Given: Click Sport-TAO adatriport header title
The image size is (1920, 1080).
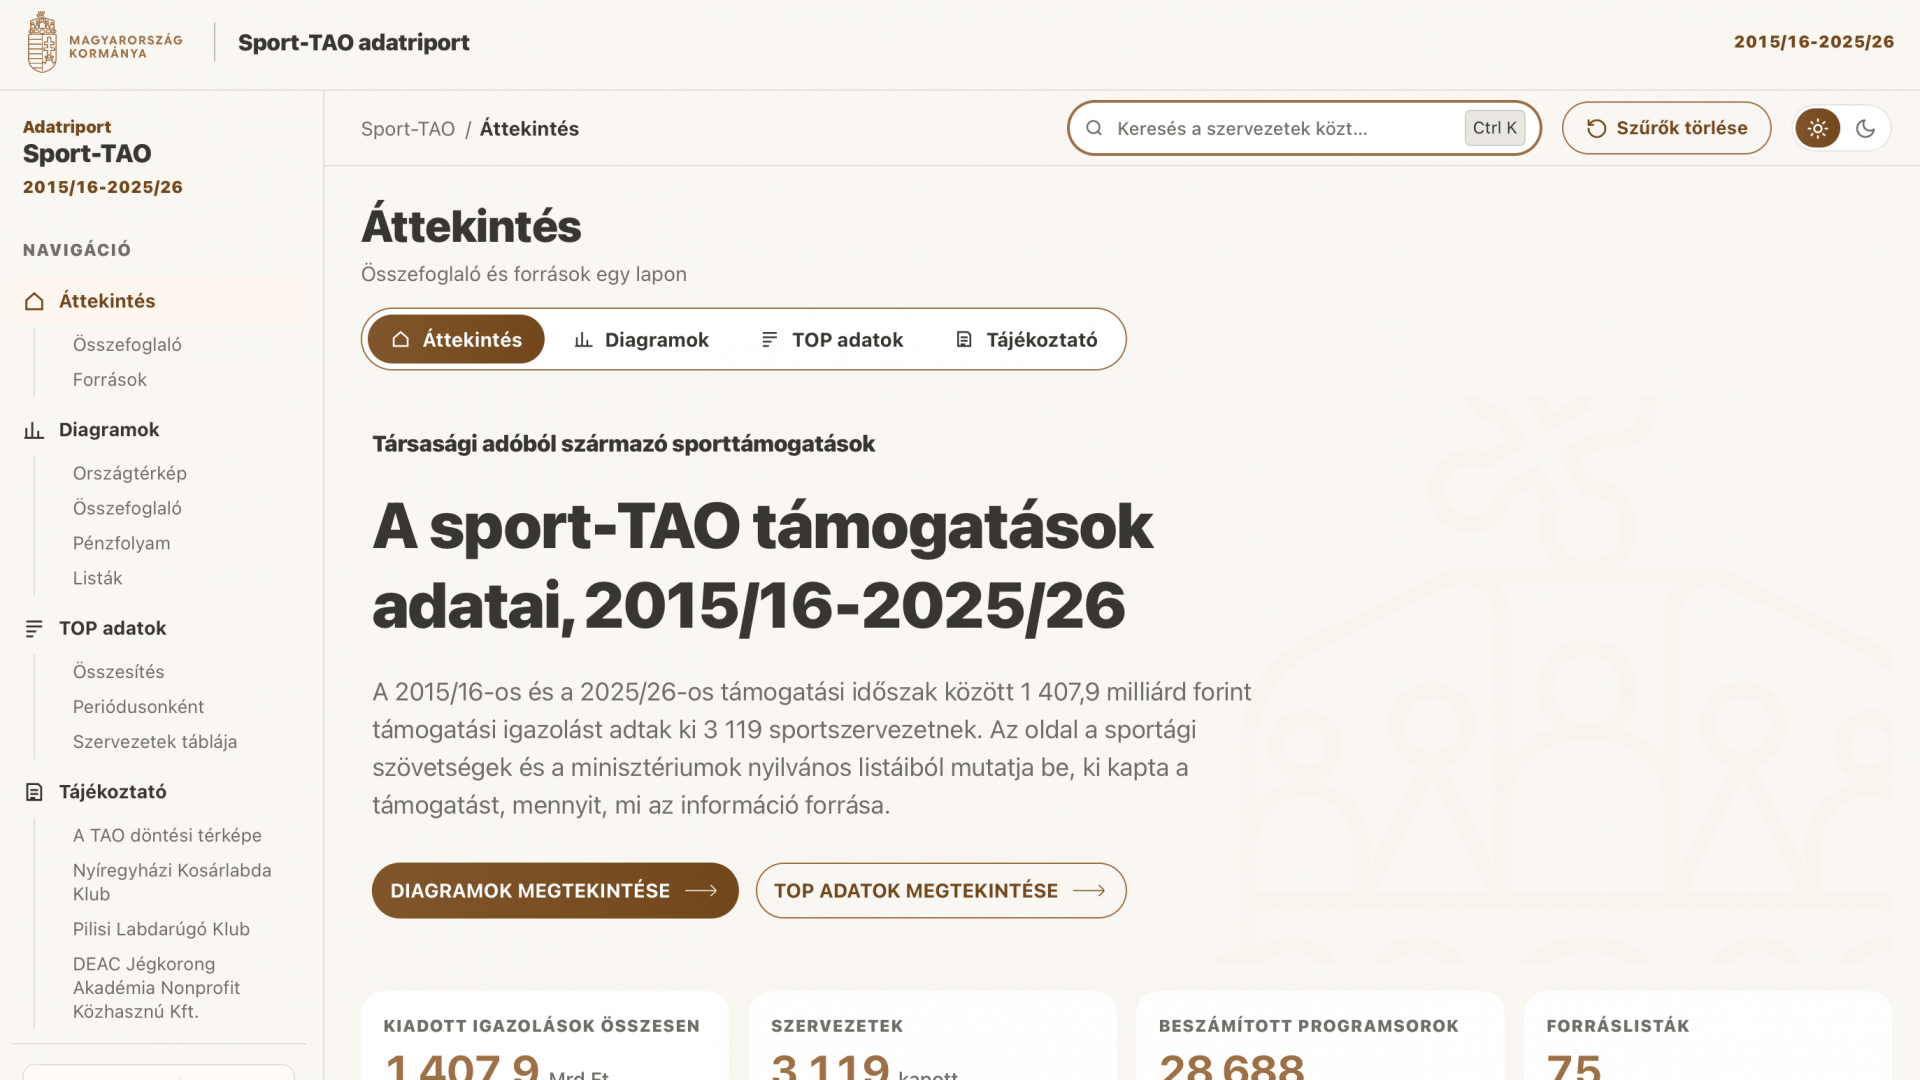Looking at the screenshot, I should coord(354,42).
